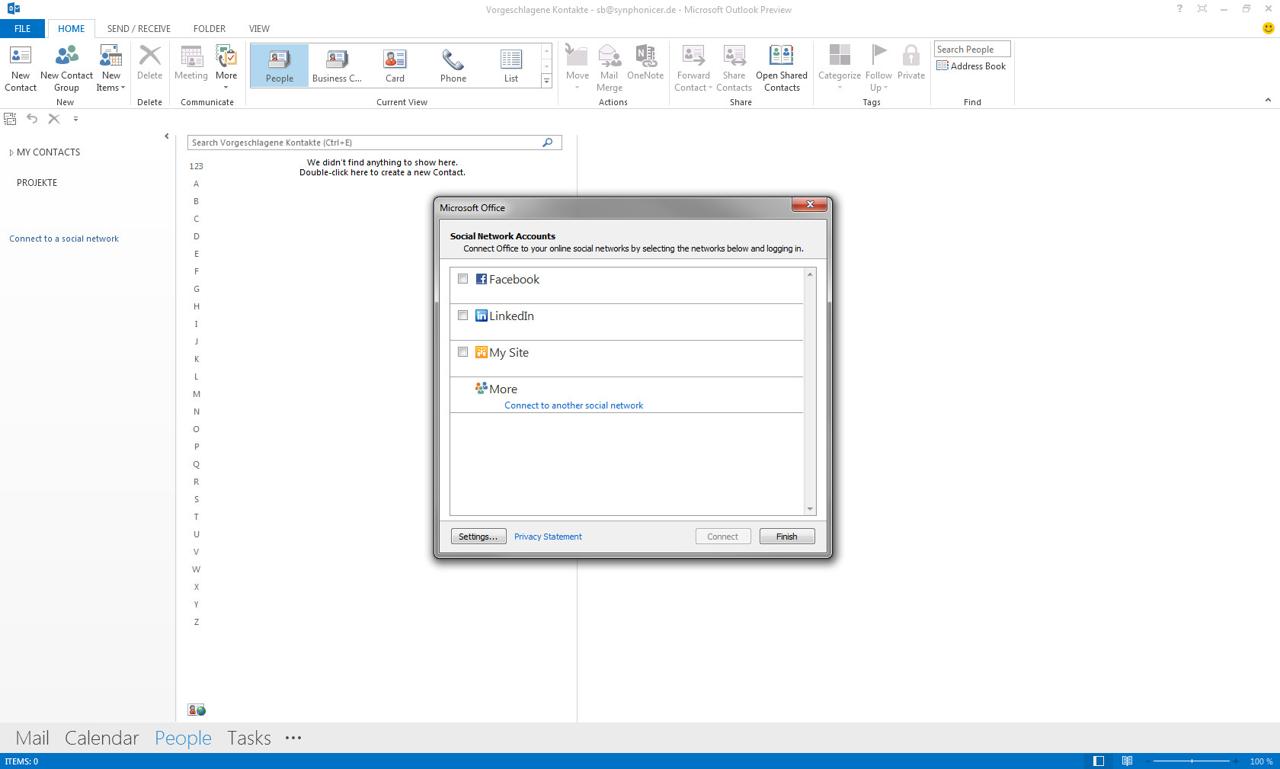The width and height of the screenshot is (1280, 769).
Task: Open the Privacy Statement link
Action: coord(548,537)
